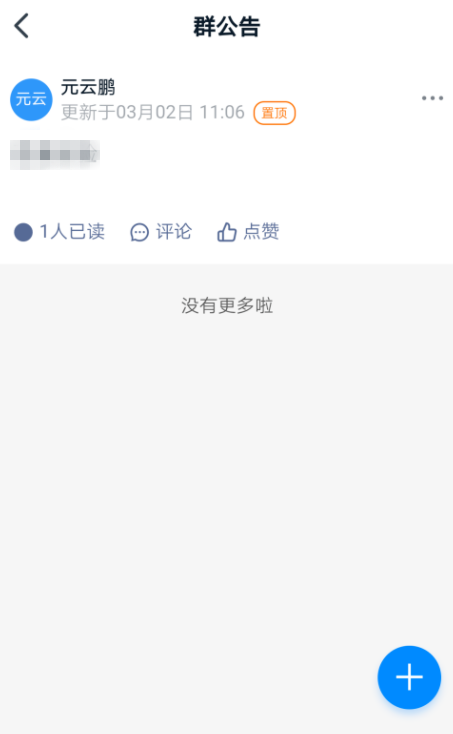The height and width of the screenshot is (734, 453).
Task: Tap the orange 置顶 pinned tag
Action: [x=274, y=113]
